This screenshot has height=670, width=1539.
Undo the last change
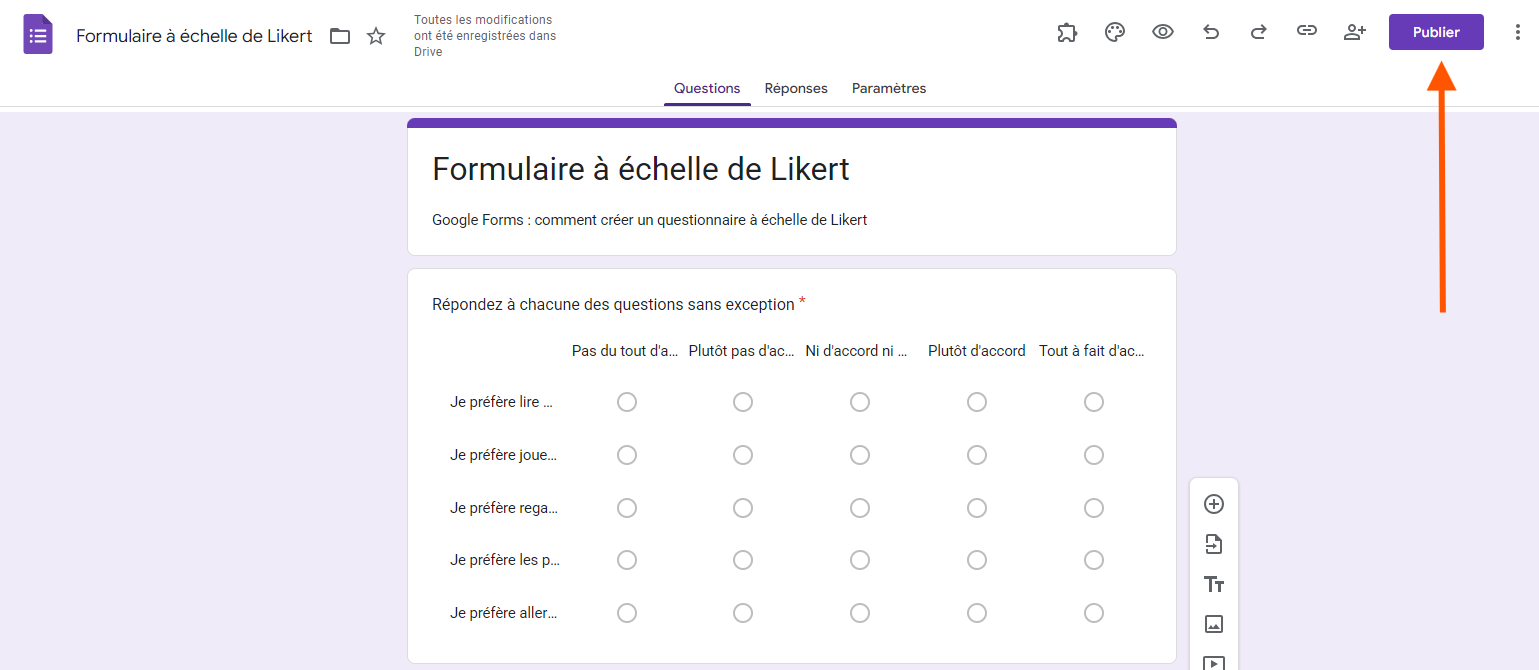point(1211,32)
